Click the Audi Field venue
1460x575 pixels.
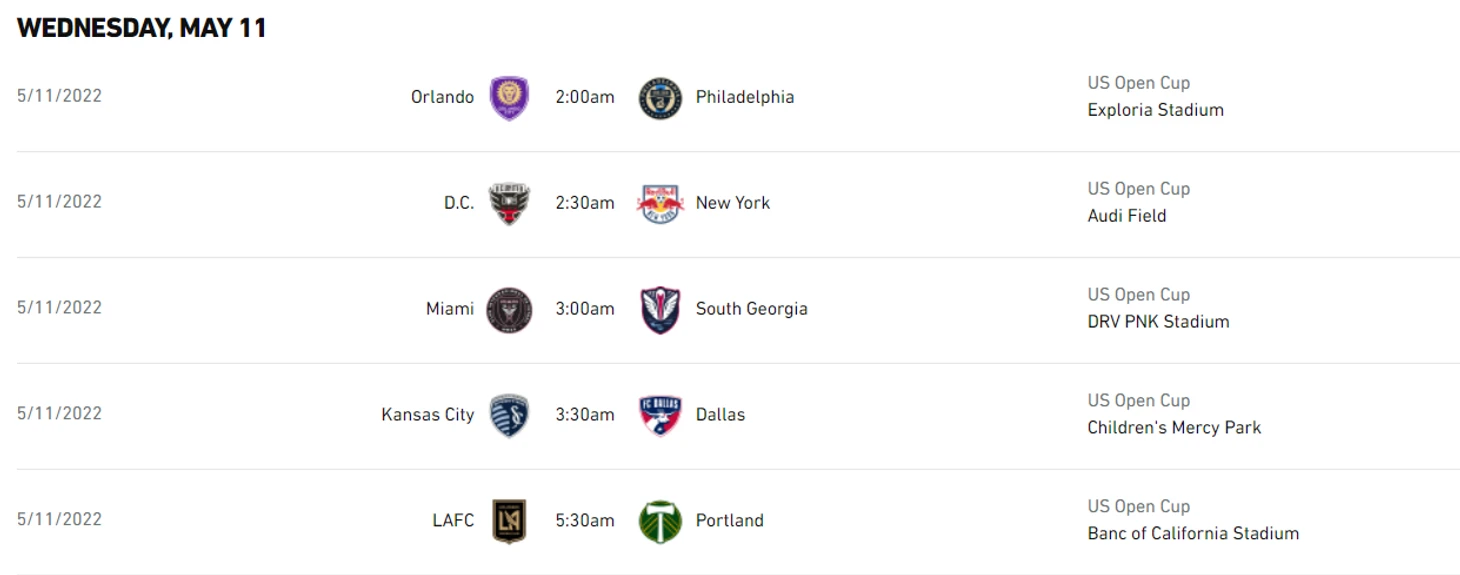point(1127,216)
